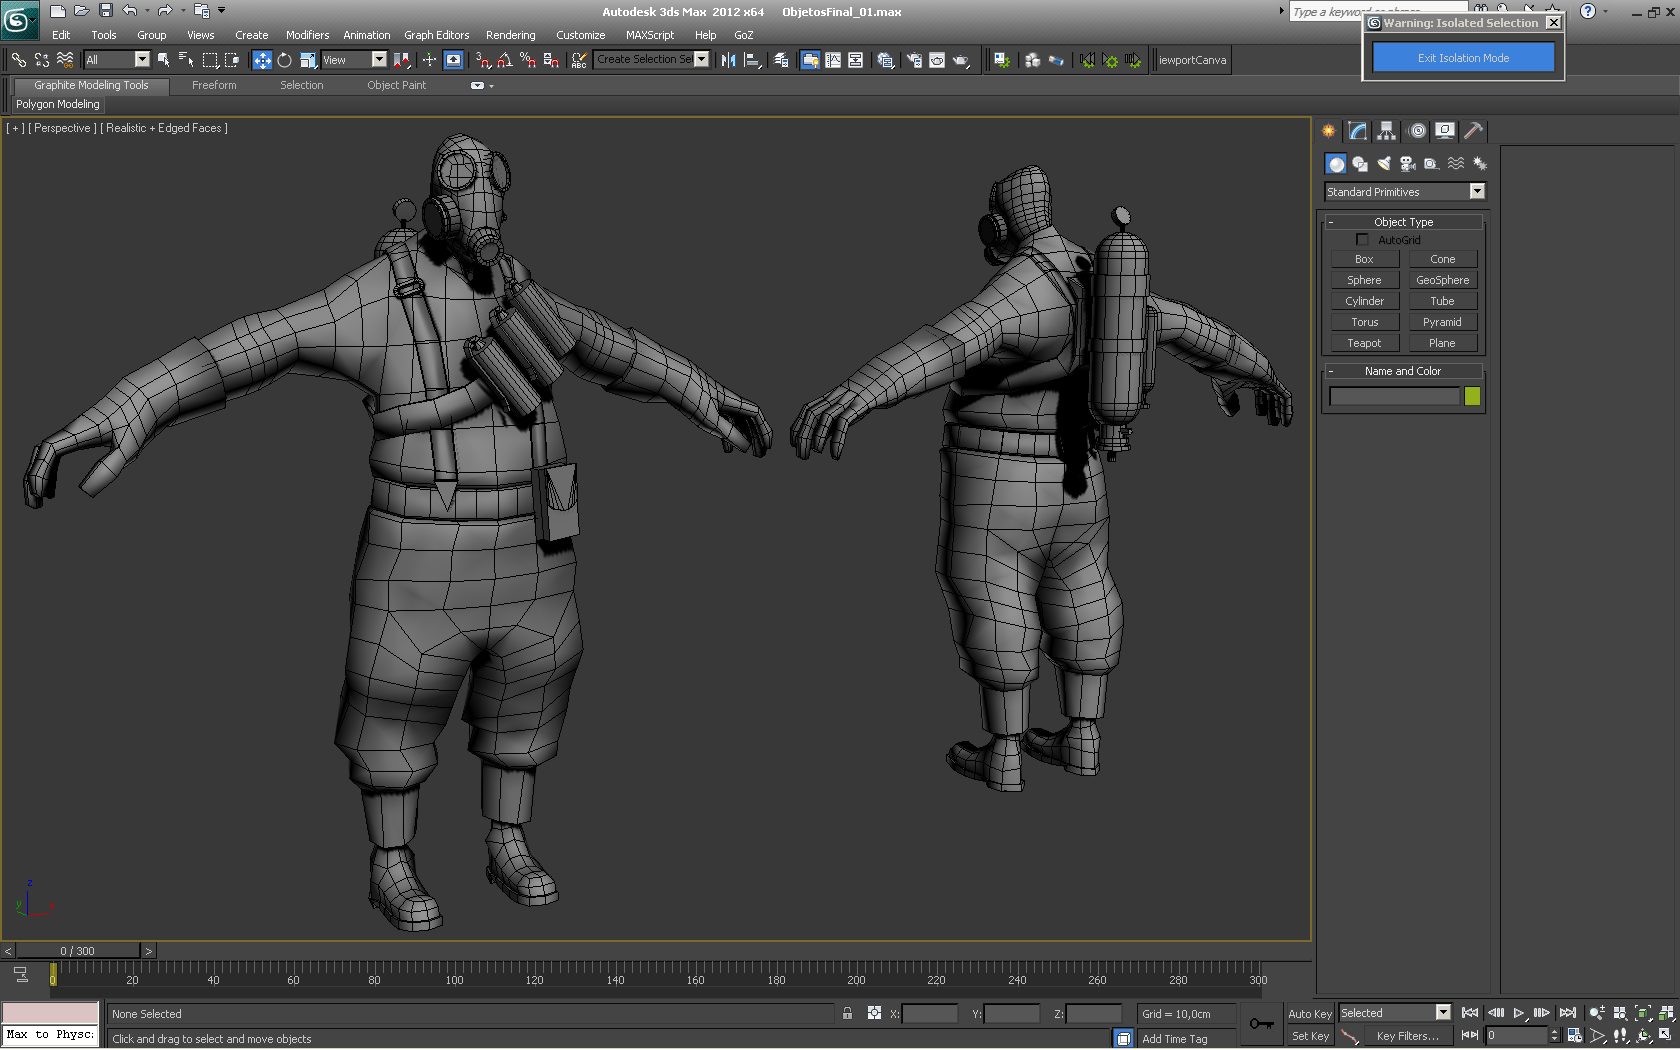Open the Modifiers menu

click(x=307, y=35)
